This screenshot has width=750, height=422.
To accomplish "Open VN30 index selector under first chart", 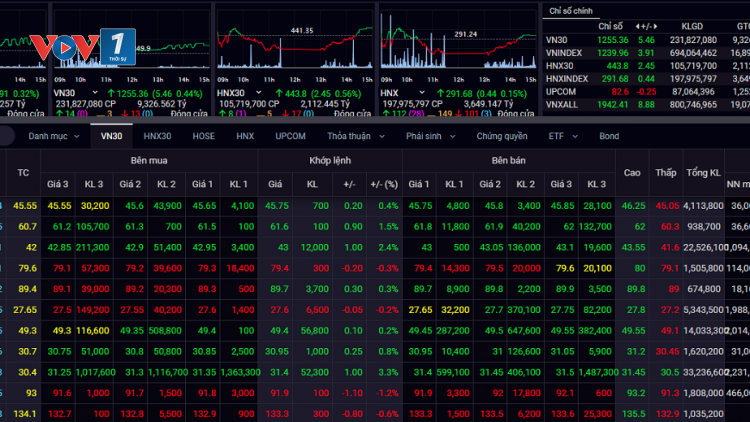I will (95, 93).
